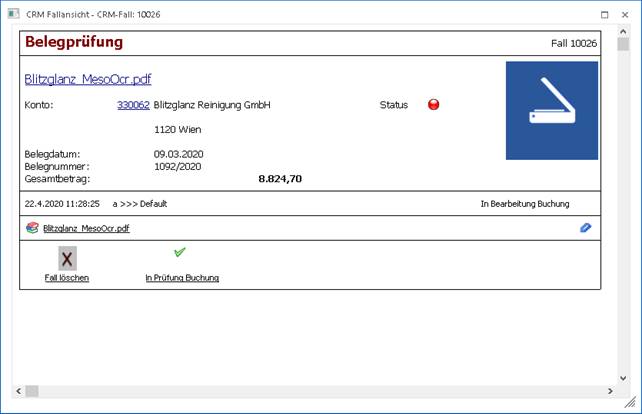
Task: Open account number 330062
Action: [x=133, y=105]
